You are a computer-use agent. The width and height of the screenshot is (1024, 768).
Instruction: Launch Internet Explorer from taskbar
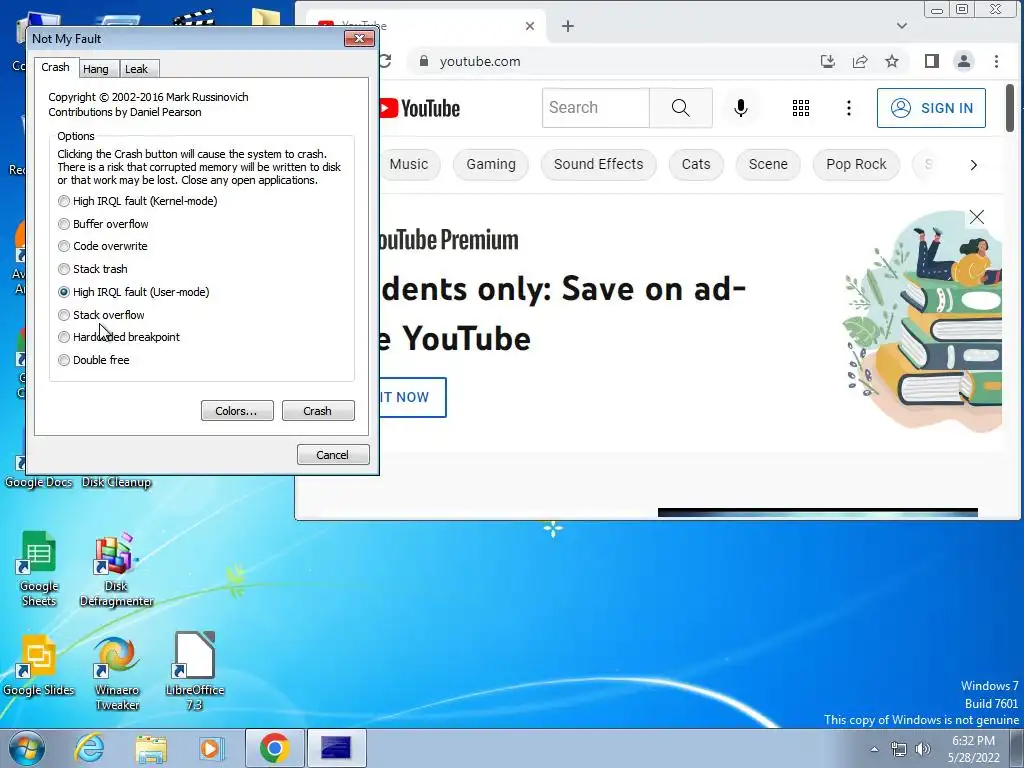pos(89,748)
